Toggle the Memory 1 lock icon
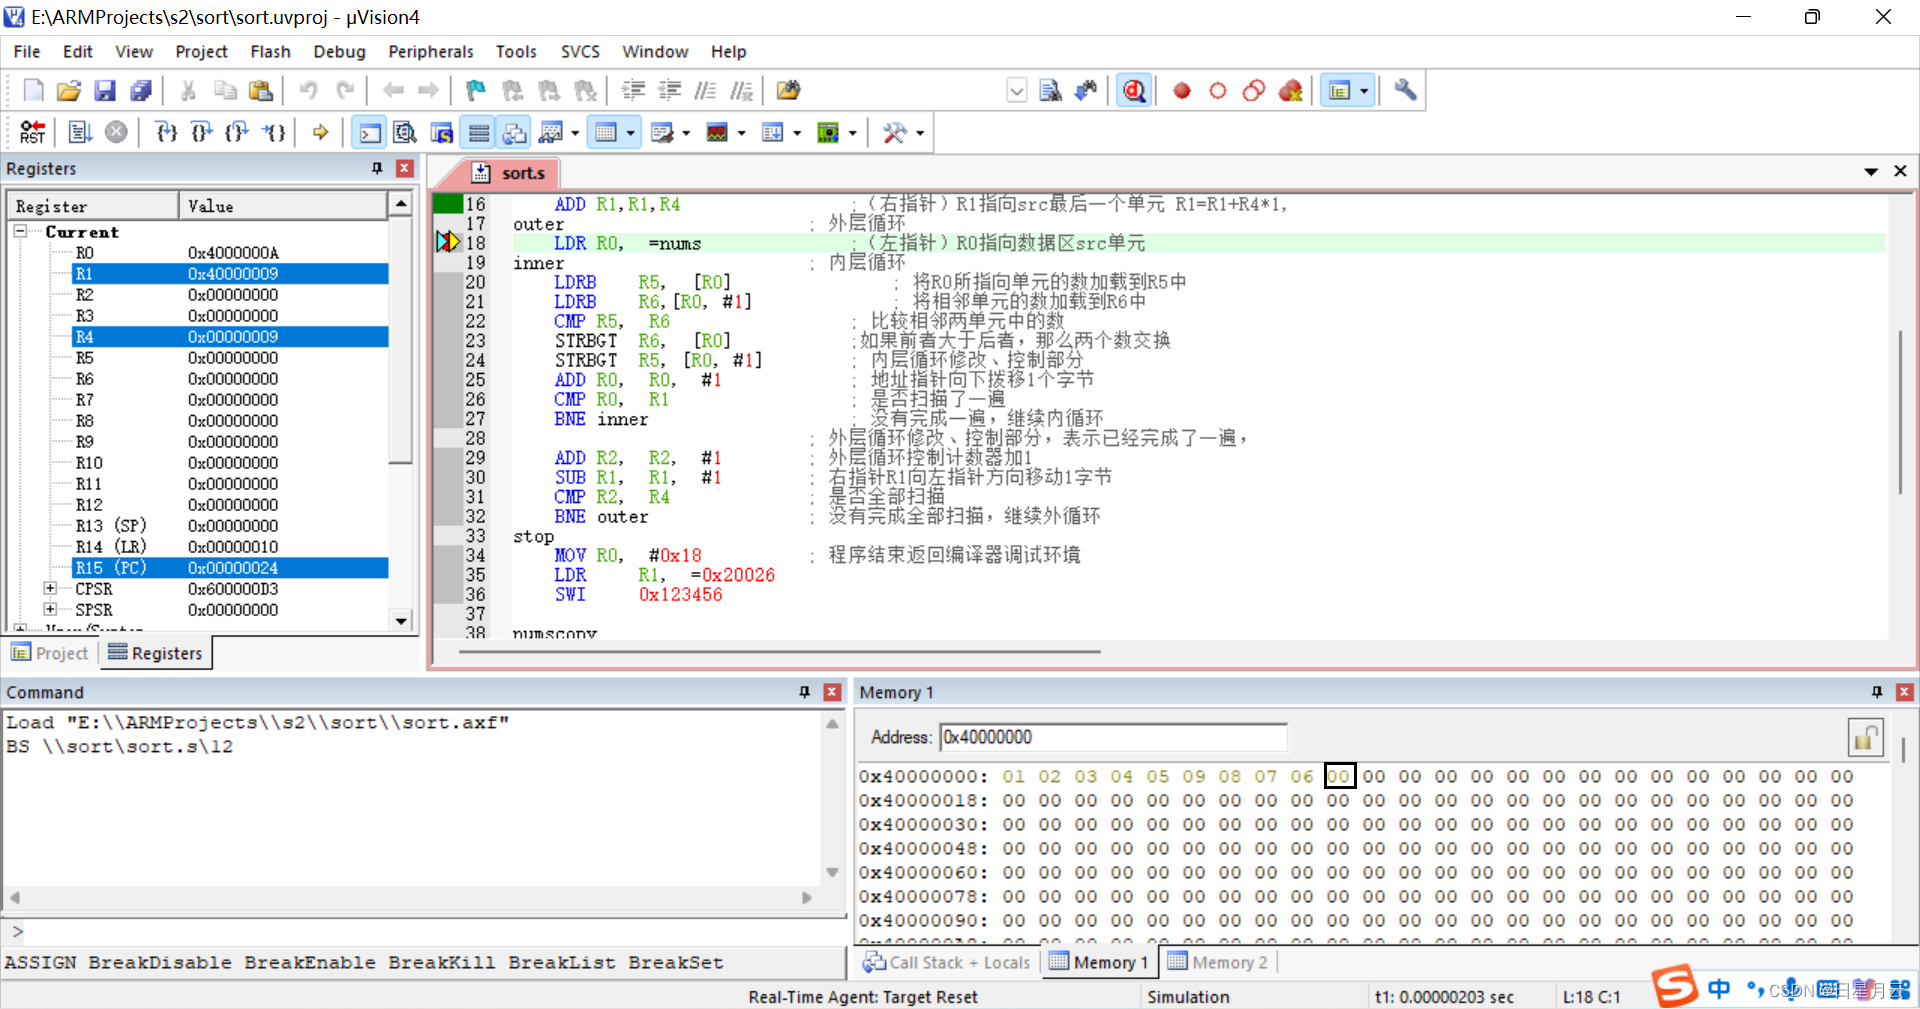This screenshot has height=1009, width=1920. [x=1865, y=738]
